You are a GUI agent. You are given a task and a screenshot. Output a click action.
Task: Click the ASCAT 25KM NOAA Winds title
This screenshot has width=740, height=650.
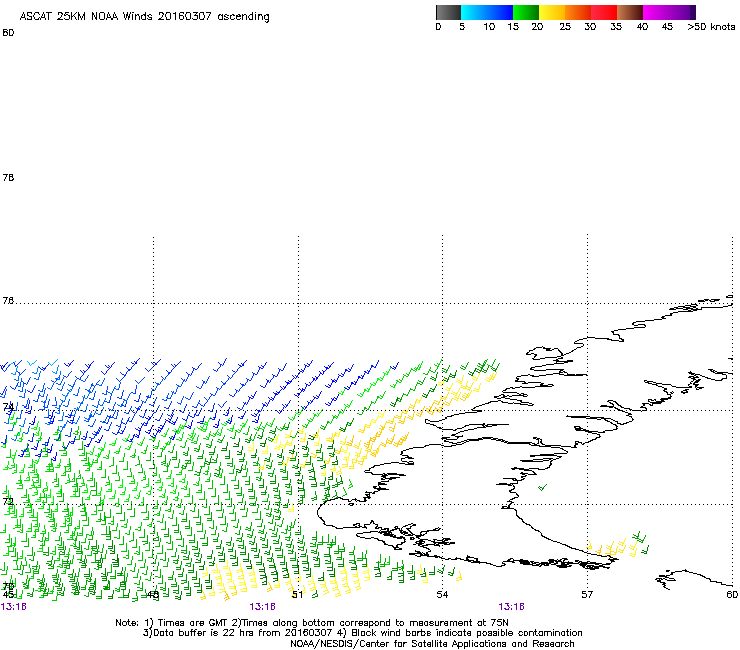(144, 17)
